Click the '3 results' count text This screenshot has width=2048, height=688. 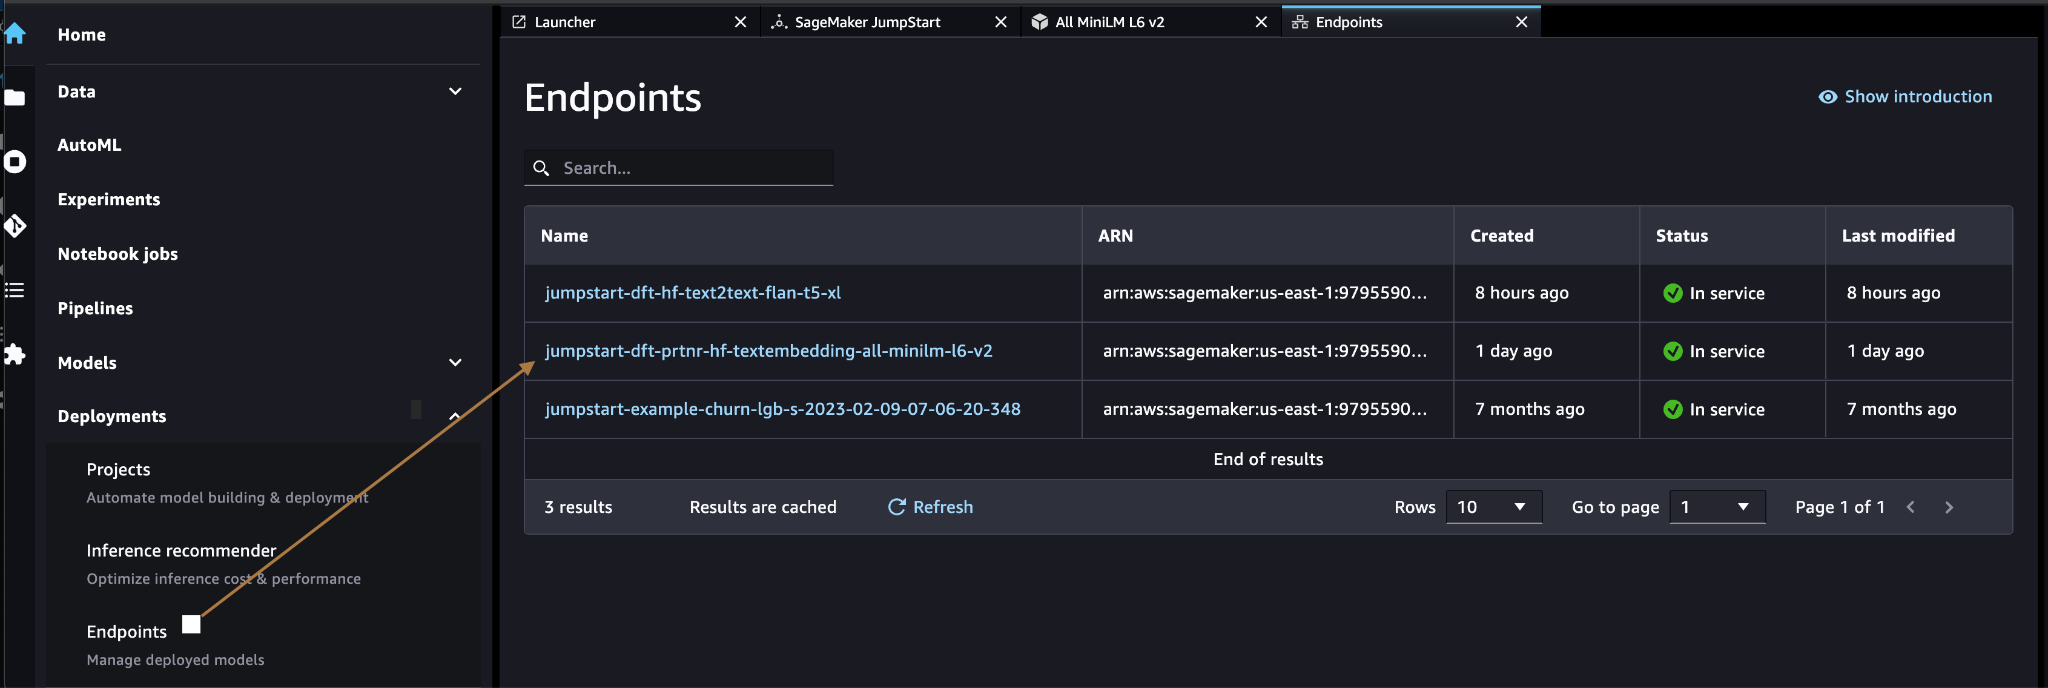578,507
